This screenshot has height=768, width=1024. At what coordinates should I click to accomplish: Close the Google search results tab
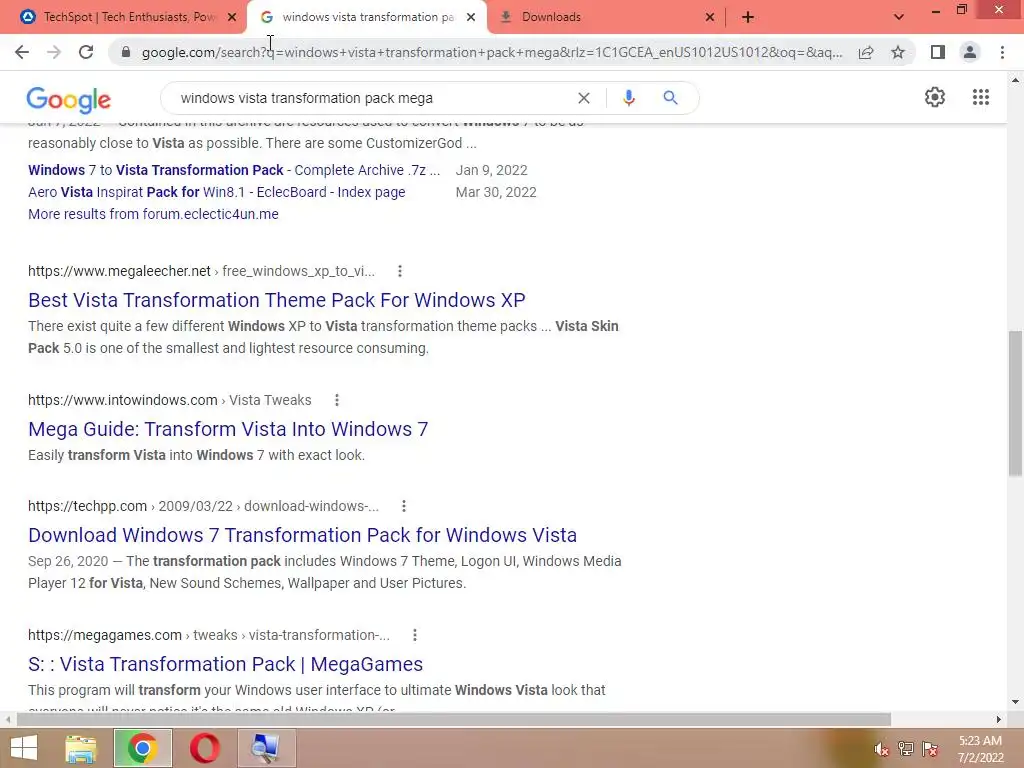(x=470, y=17)
